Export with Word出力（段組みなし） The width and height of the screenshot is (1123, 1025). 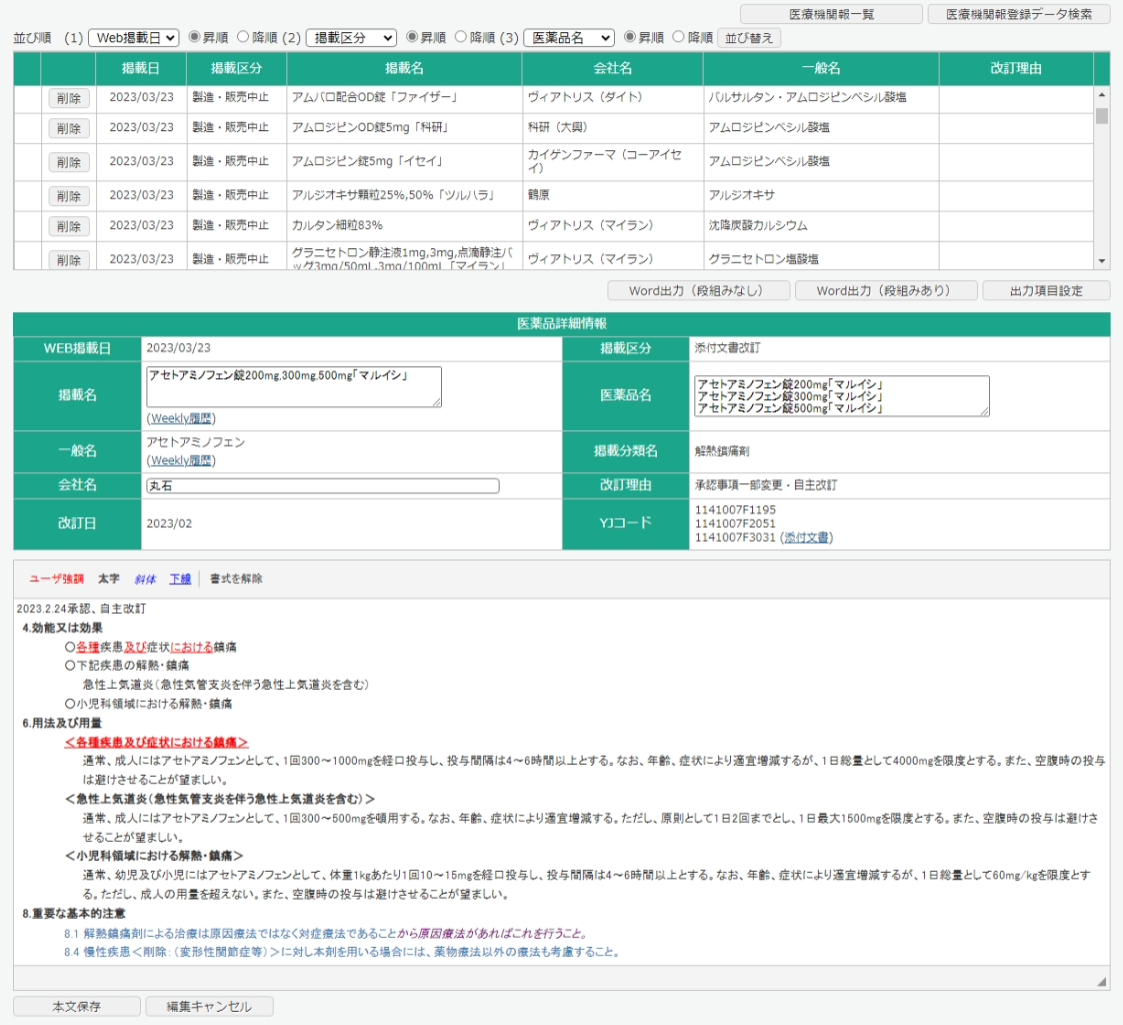[x=698, y=291]
